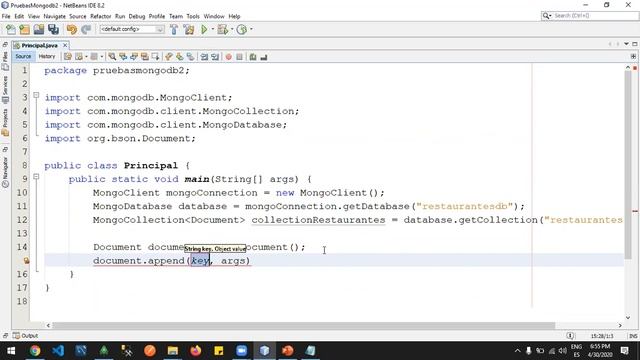The width and height of the screenshot is (640, 360).
Task: Click the Clean and Build icon
Action: (x=189, y=29)
